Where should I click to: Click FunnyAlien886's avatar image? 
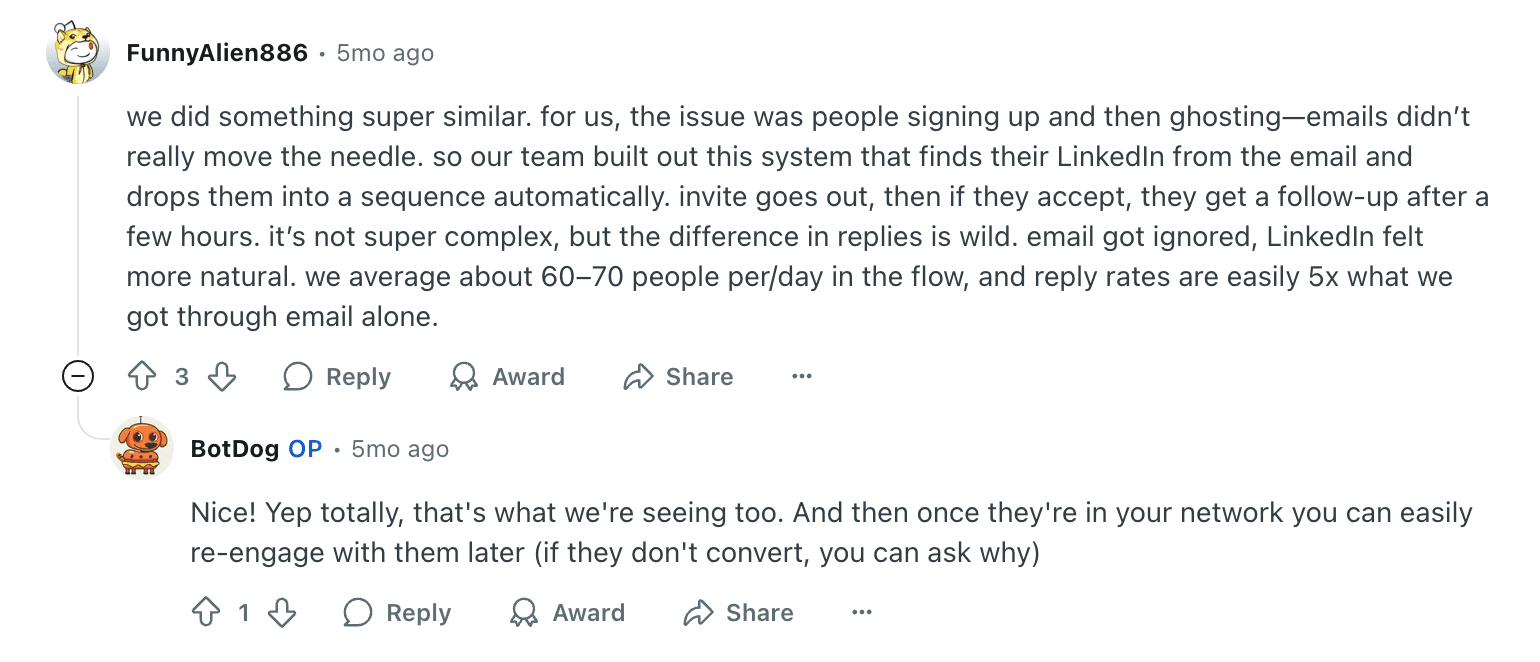[78, 53]
